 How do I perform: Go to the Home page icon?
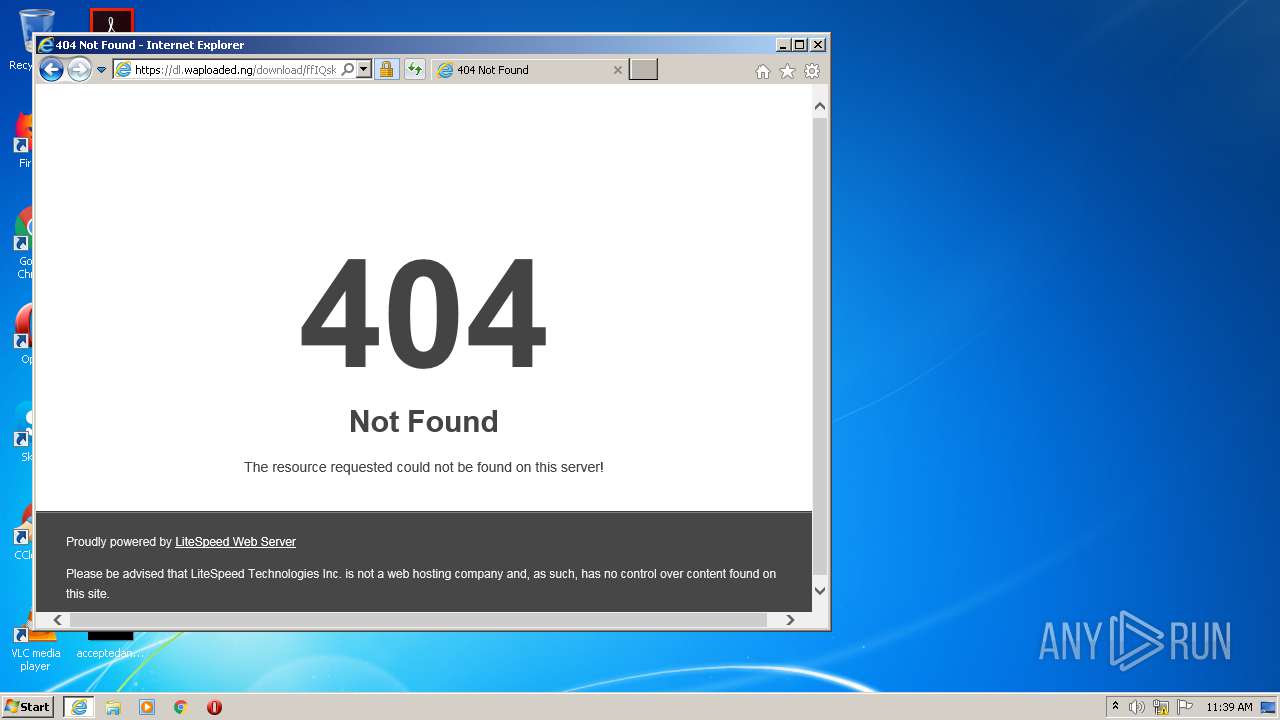[763, 71]
